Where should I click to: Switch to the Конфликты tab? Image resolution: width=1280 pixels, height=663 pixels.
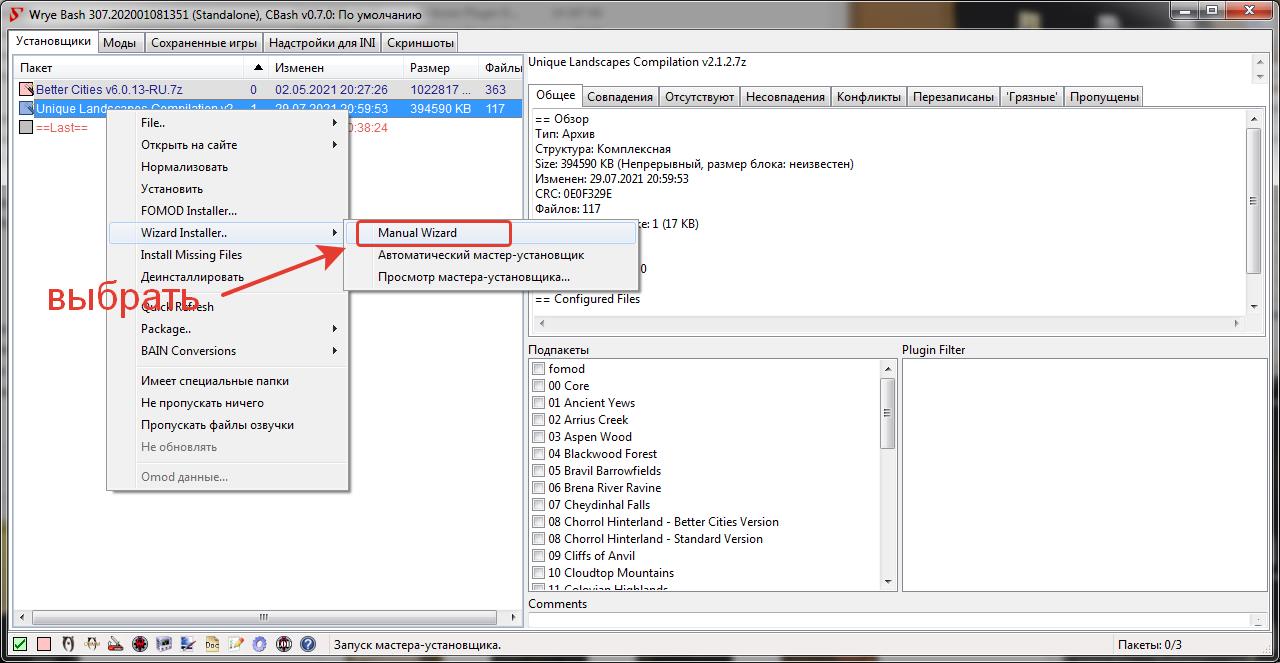tap(869, 97)
